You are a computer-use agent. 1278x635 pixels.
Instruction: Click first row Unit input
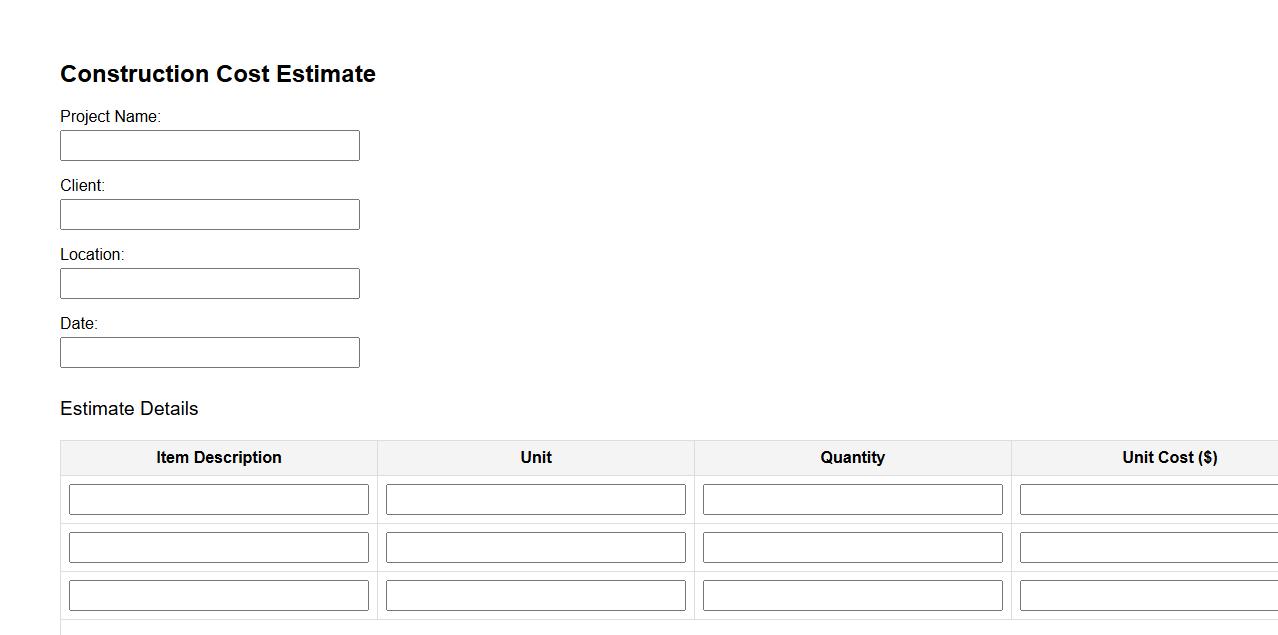[x=536, y=499]
